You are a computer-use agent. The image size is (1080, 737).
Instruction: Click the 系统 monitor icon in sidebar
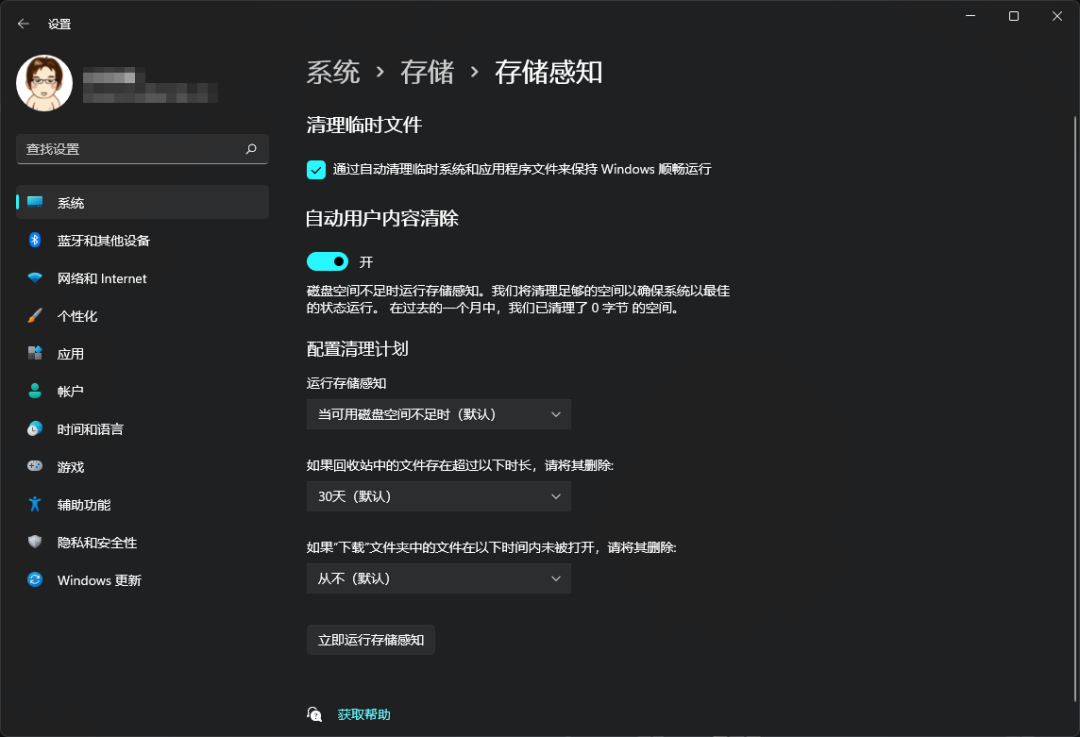point(35,202)
